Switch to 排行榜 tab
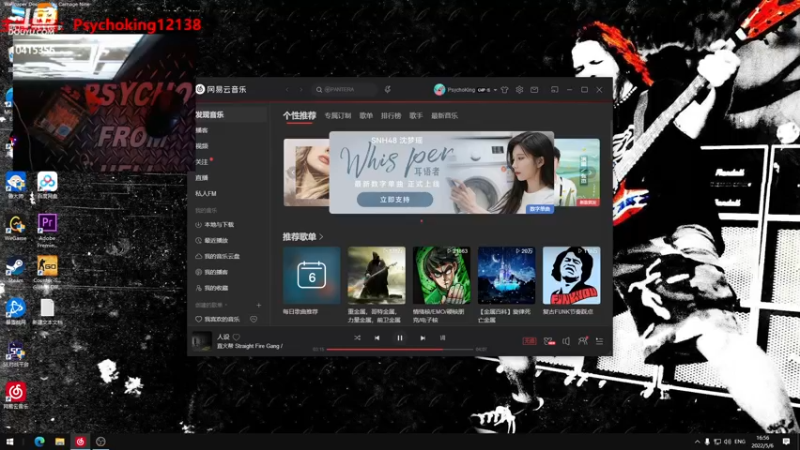 tap(391, 116)
